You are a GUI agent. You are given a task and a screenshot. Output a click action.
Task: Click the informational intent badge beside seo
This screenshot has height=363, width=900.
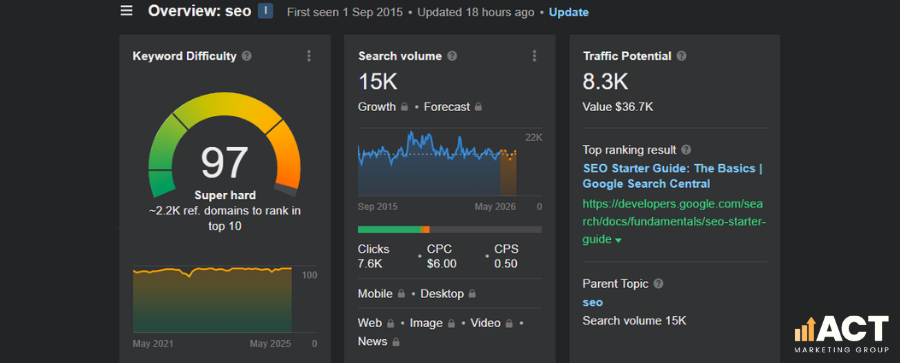click(x=265, y=11)
